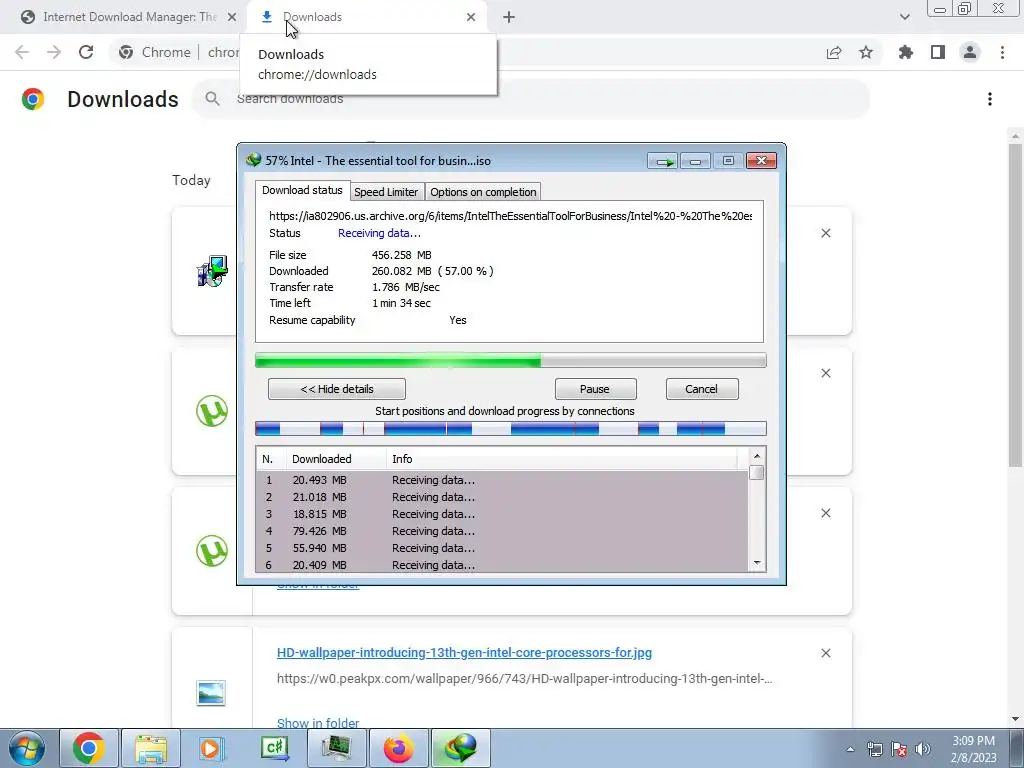Click the connections list scroll up arrow
This screenshot has width=1024, height=768.
(x=757, y=456)
